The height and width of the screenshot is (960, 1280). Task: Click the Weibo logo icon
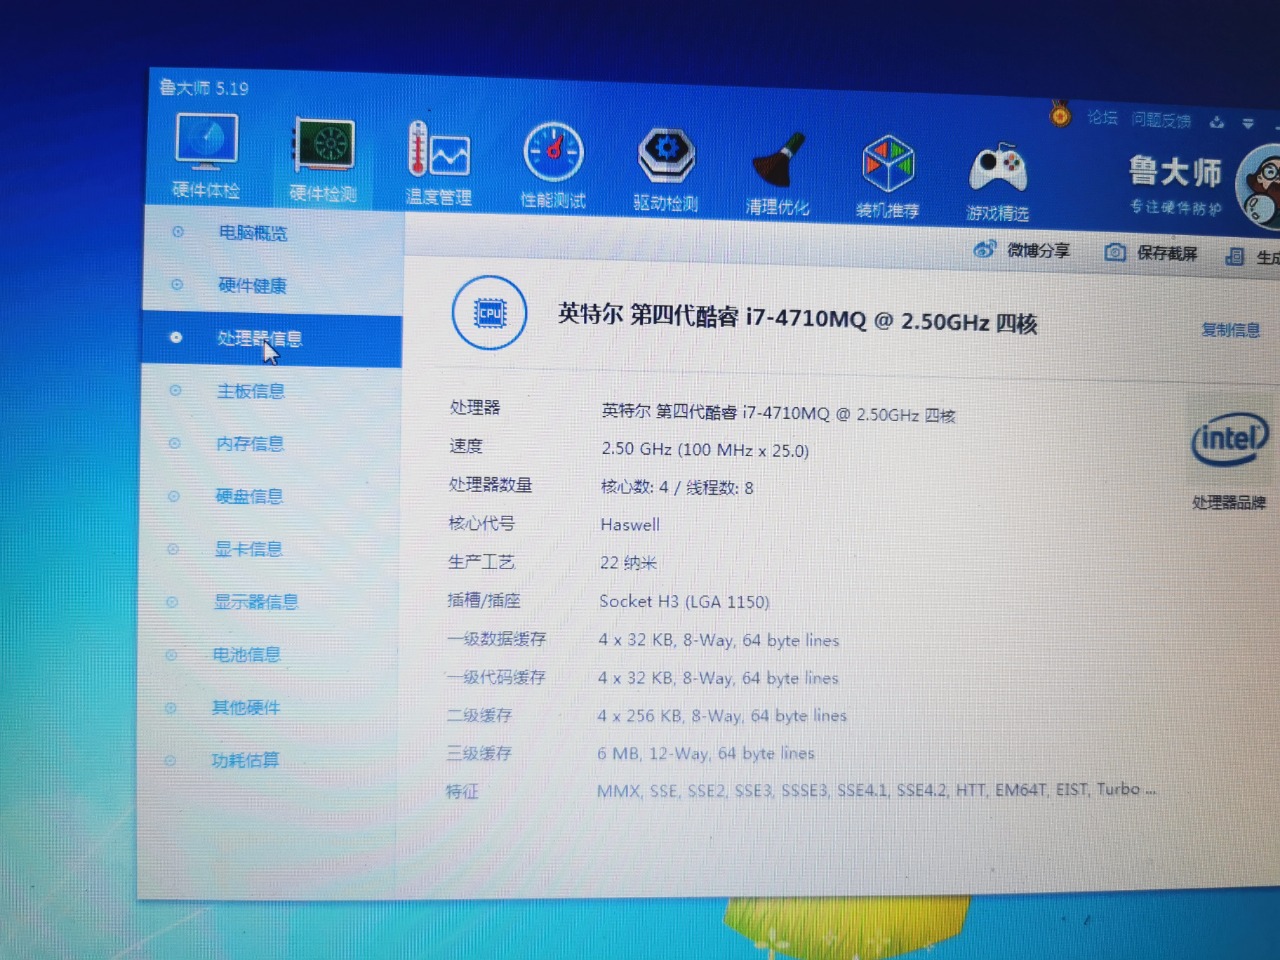[x=985, y=249]
